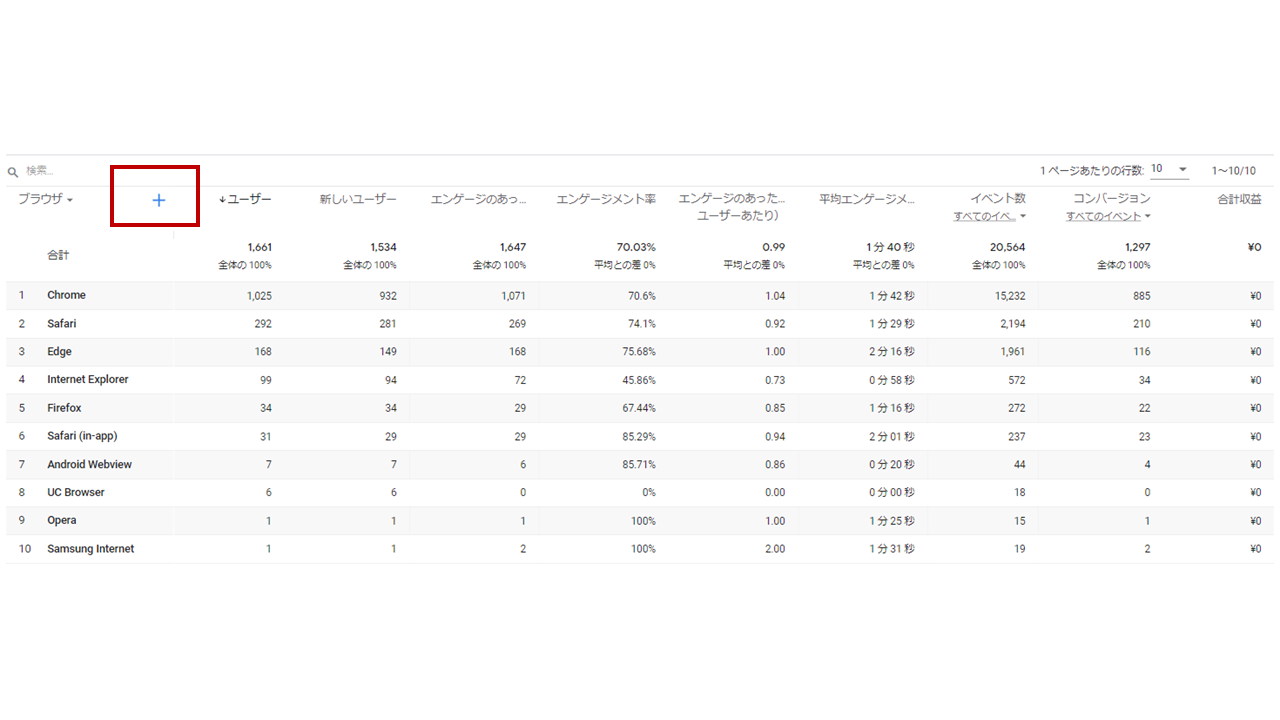This screenshot has height=720, width=1280.
Task: Expand すべてのイベント under イベント数
Action: click(x=990, y=216)
